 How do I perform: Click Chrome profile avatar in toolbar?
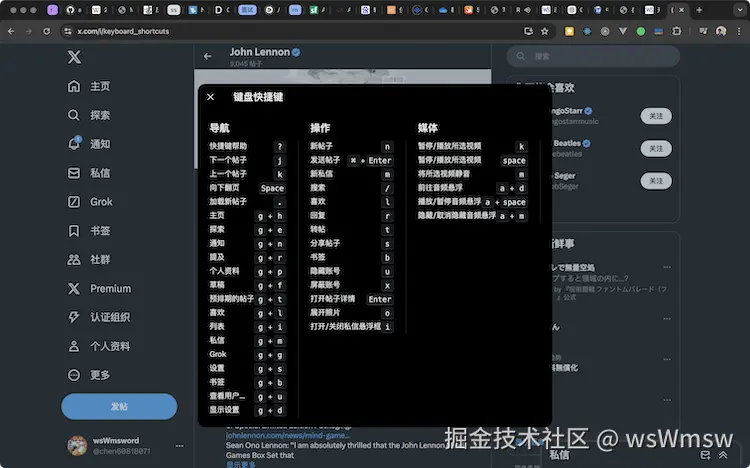(721, 31)
